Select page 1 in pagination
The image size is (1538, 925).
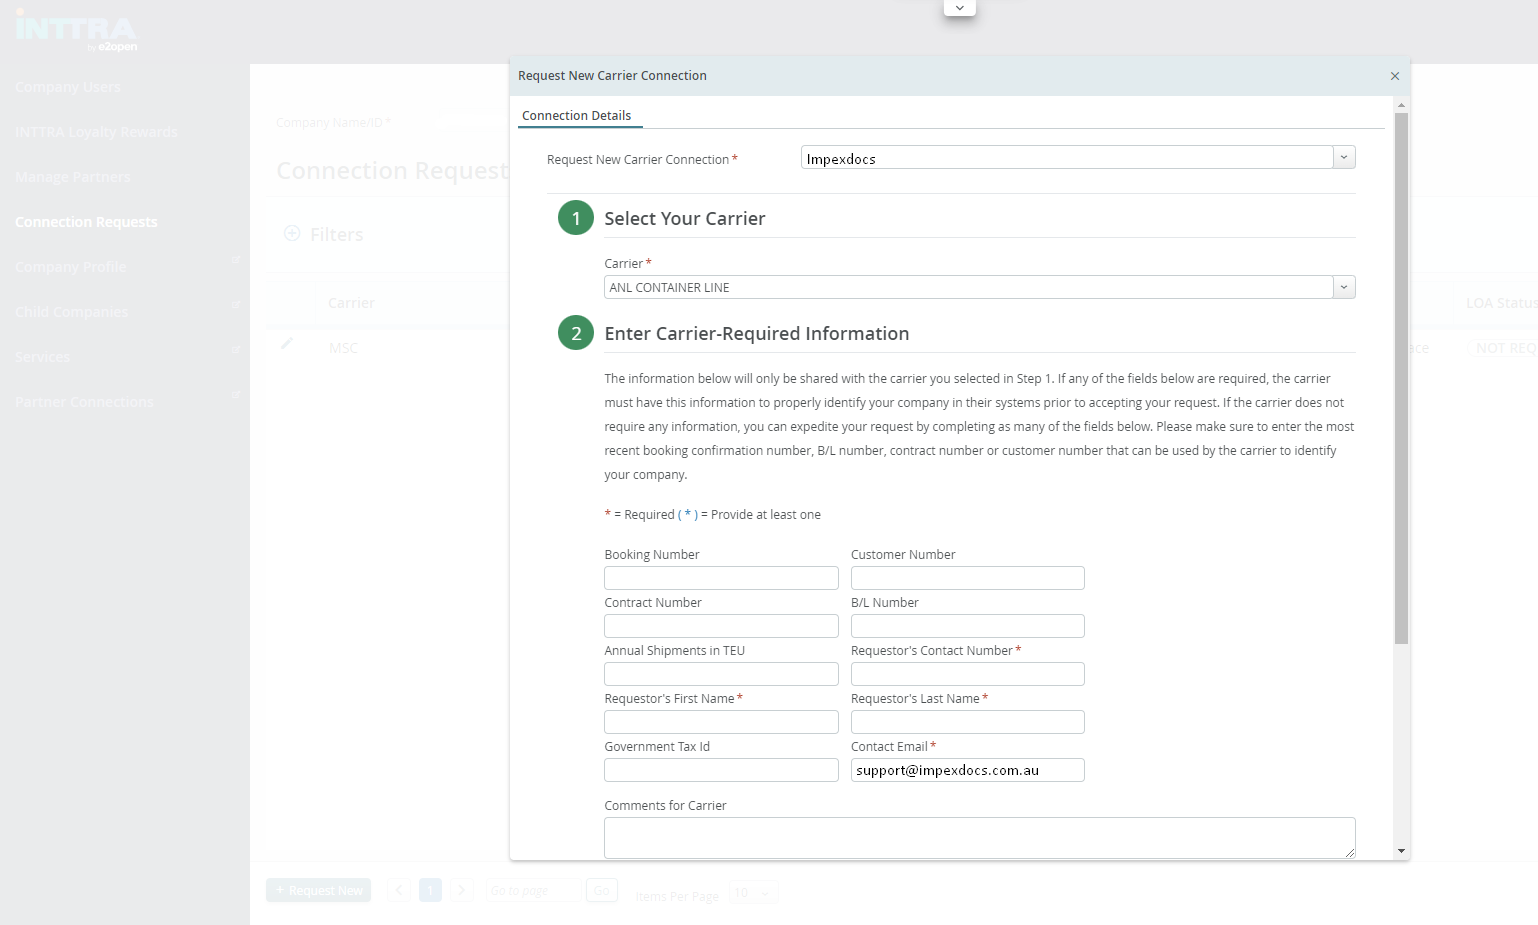pyautogui.click(x=430, y=890)
